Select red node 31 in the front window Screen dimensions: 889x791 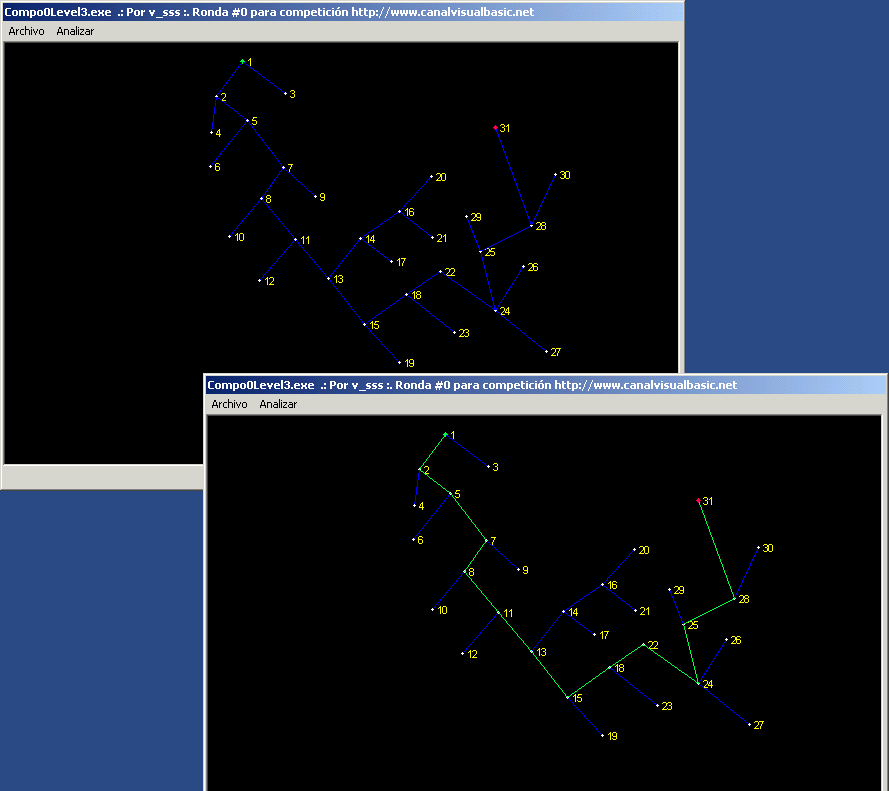(698, 500)
